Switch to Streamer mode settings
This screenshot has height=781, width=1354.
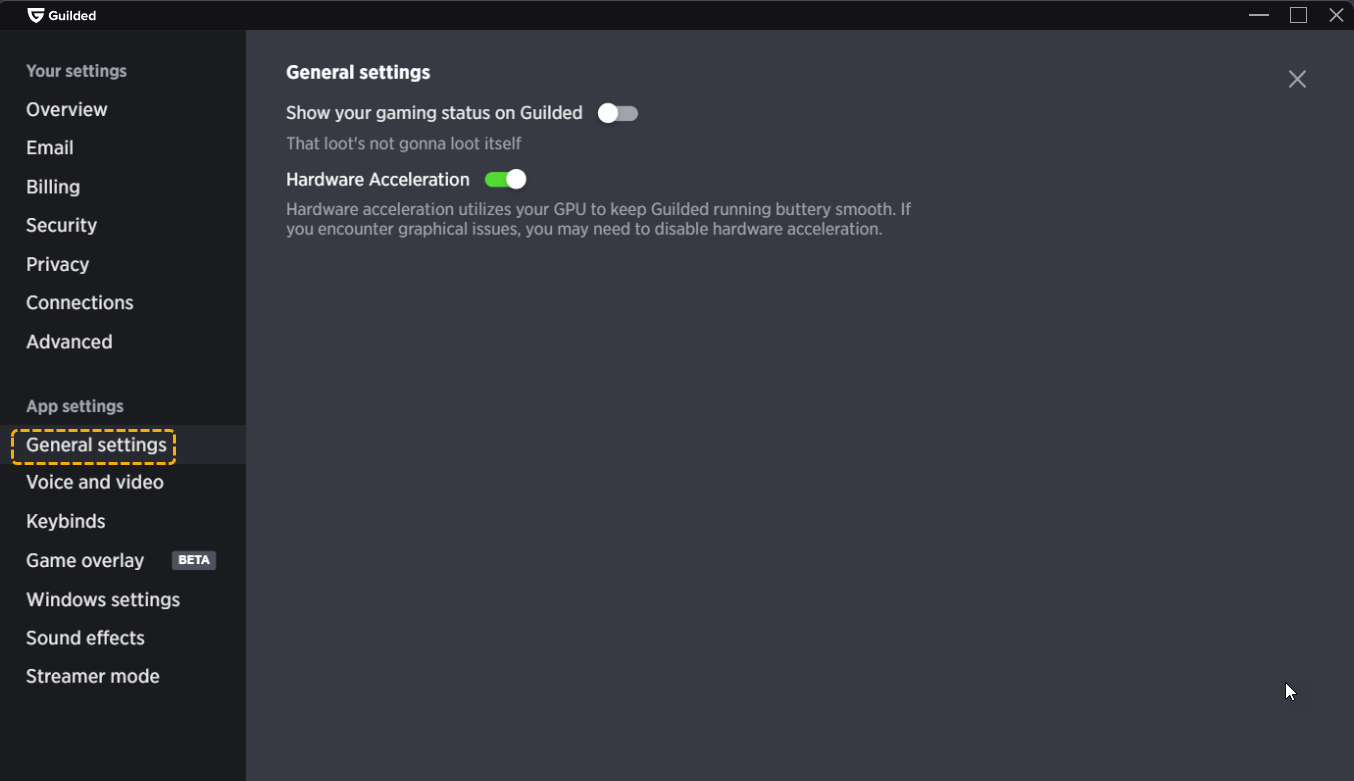click(x=93, y=676)
